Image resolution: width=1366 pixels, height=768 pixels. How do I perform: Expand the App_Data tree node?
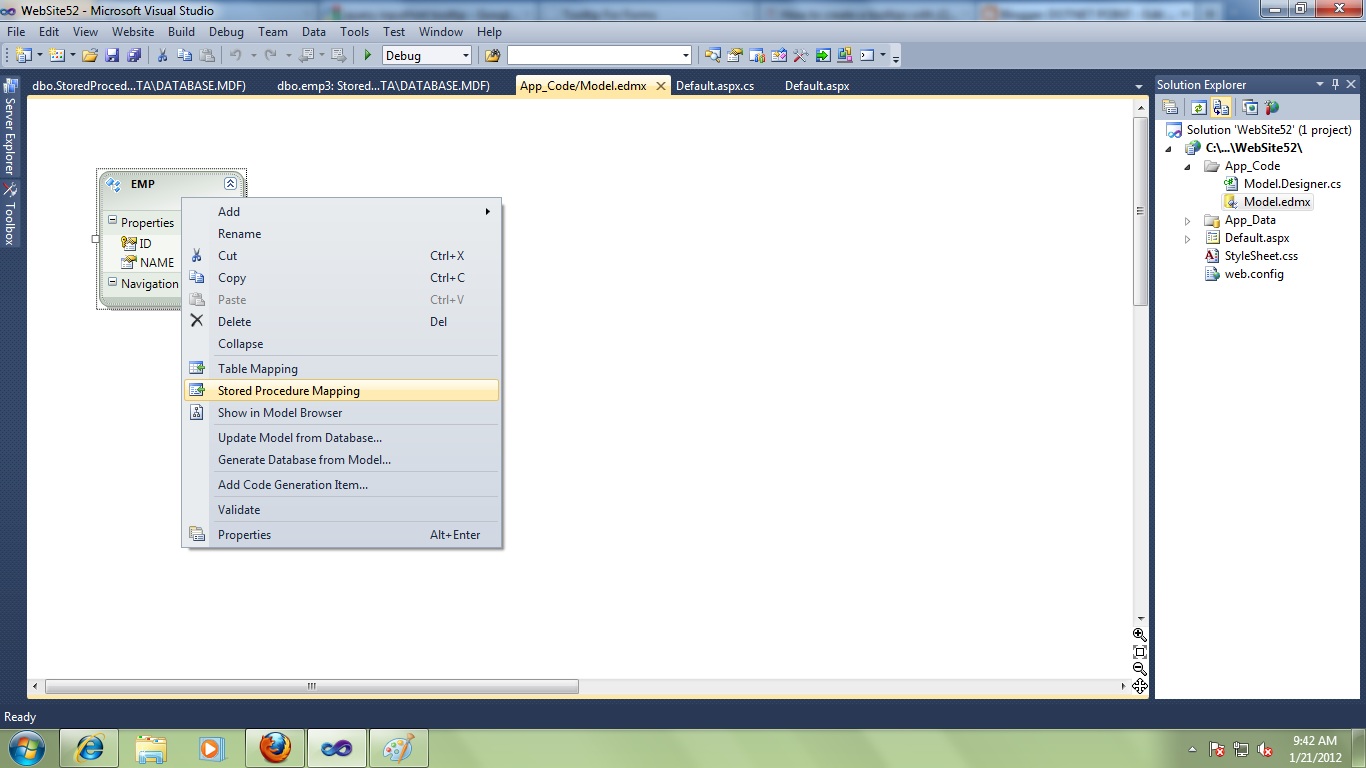(1186, 219)
